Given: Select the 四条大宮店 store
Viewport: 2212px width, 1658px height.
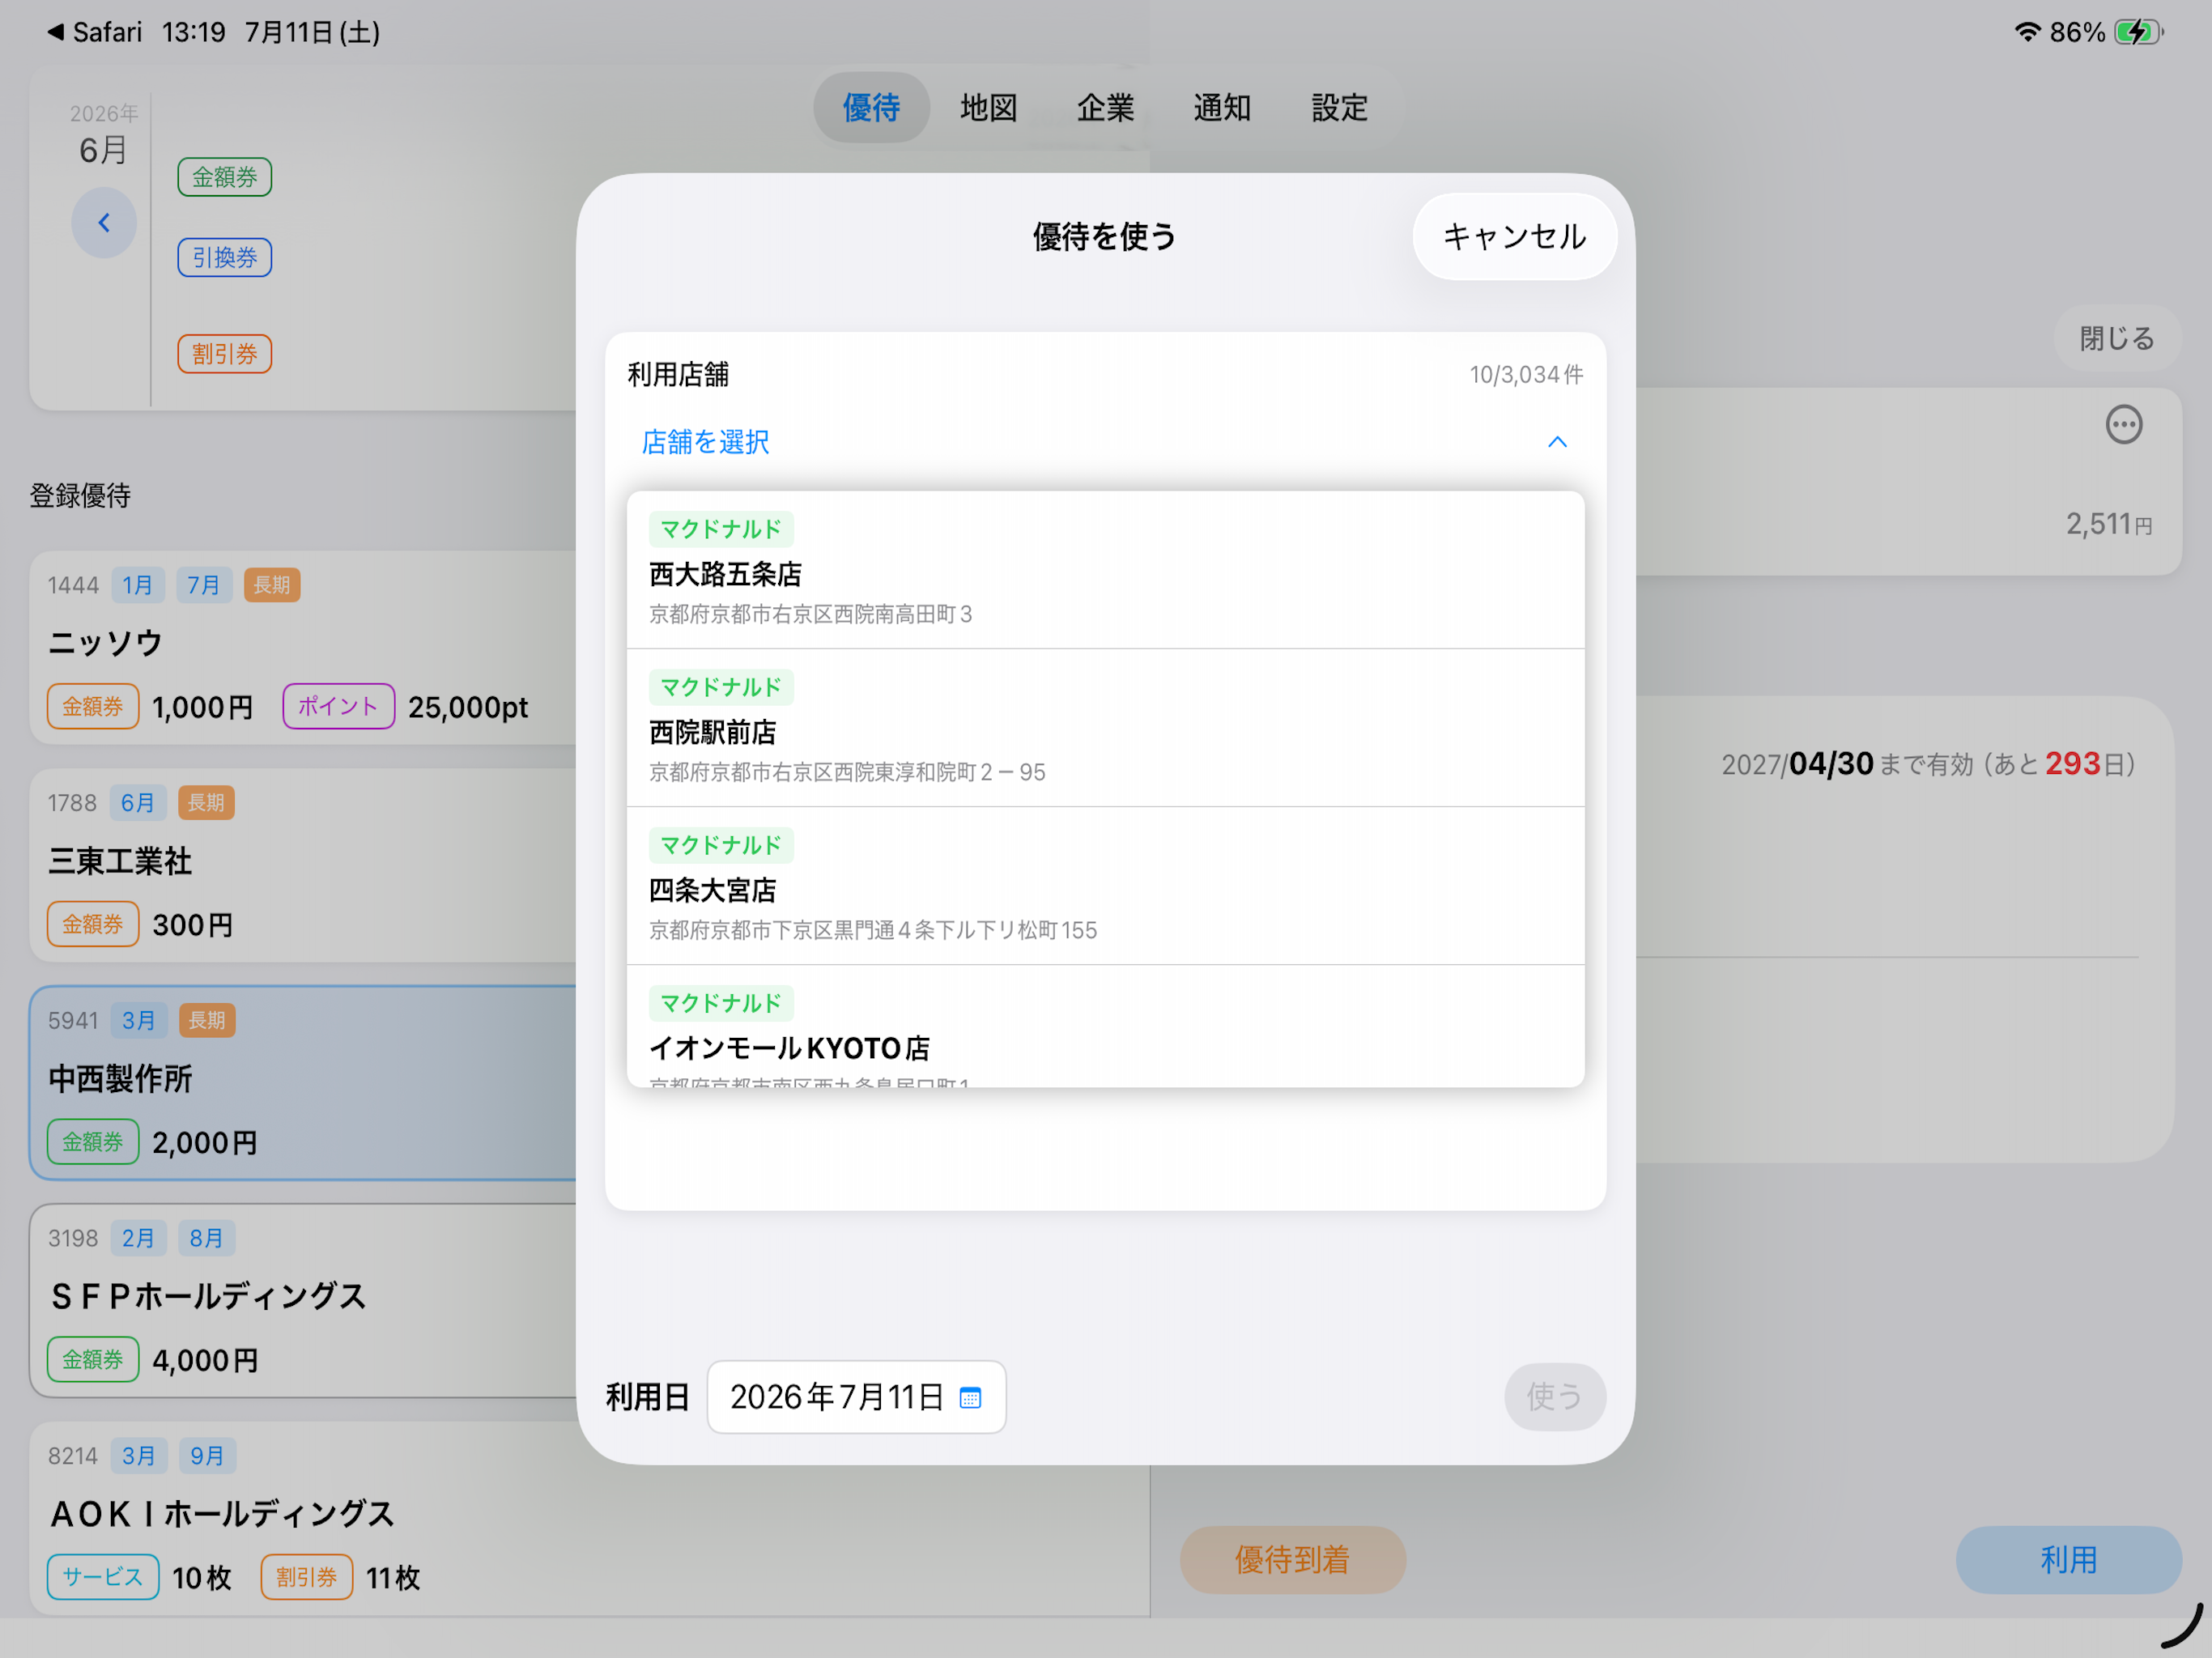Looking at the screenshot, I should click(1105, 886).
